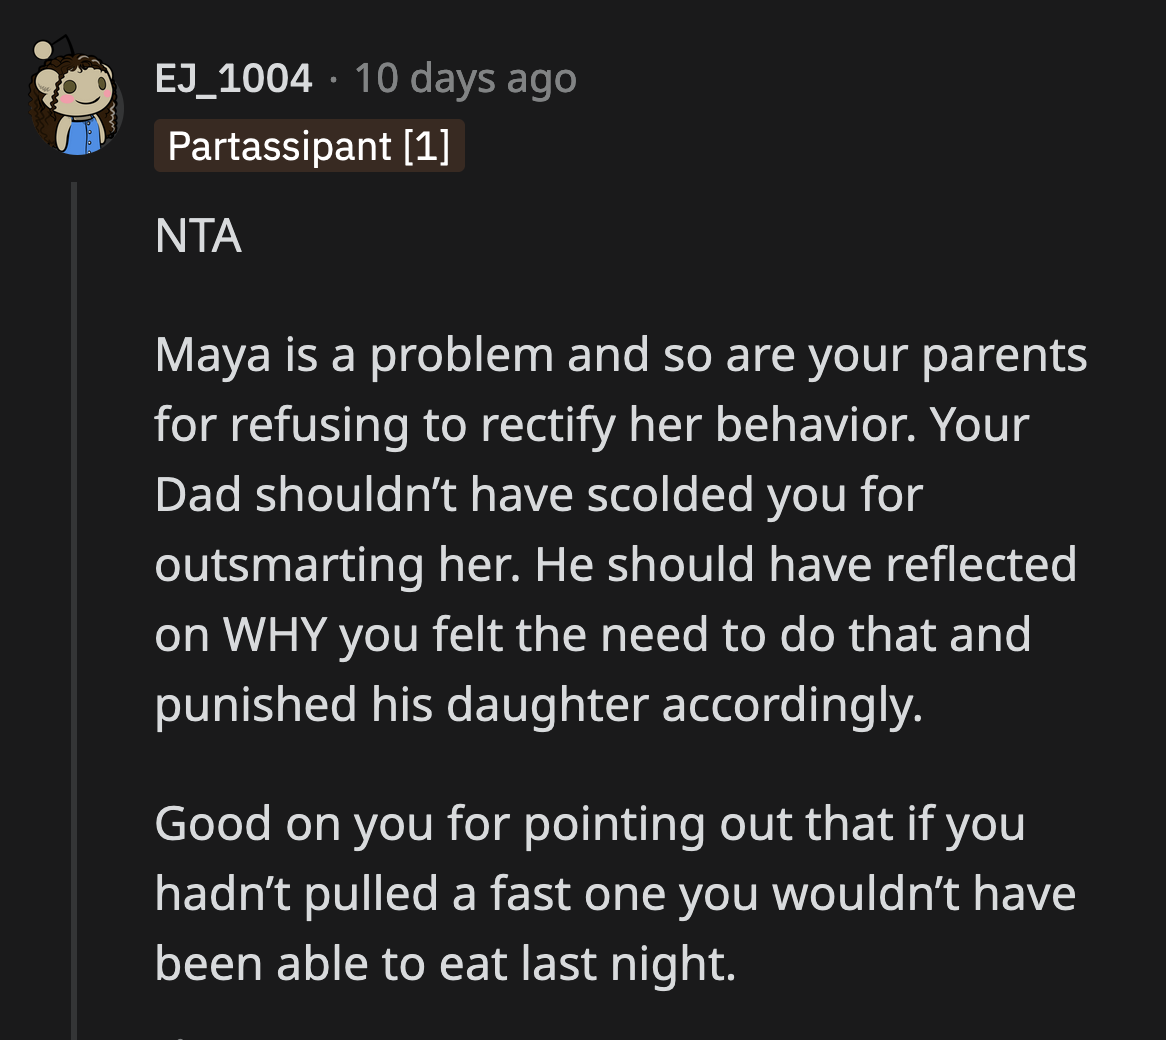Select the NTA verdict text

coord(197,237)
